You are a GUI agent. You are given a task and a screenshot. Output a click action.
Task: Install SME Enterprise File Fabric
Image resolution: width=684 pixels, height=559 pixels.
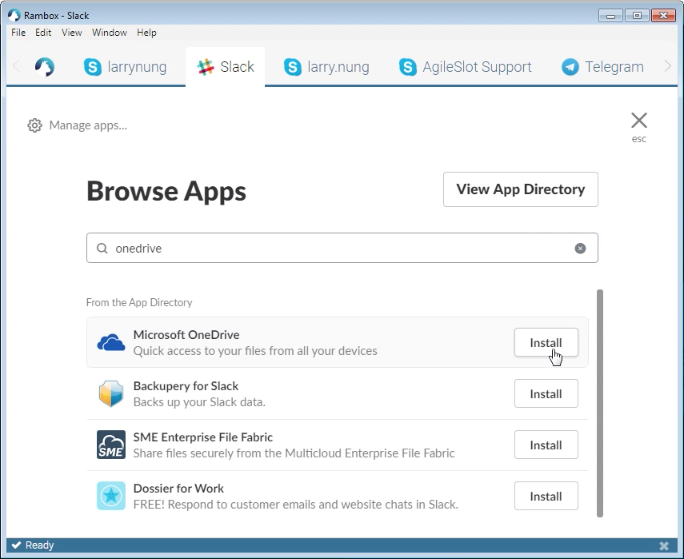click(546, 445)
